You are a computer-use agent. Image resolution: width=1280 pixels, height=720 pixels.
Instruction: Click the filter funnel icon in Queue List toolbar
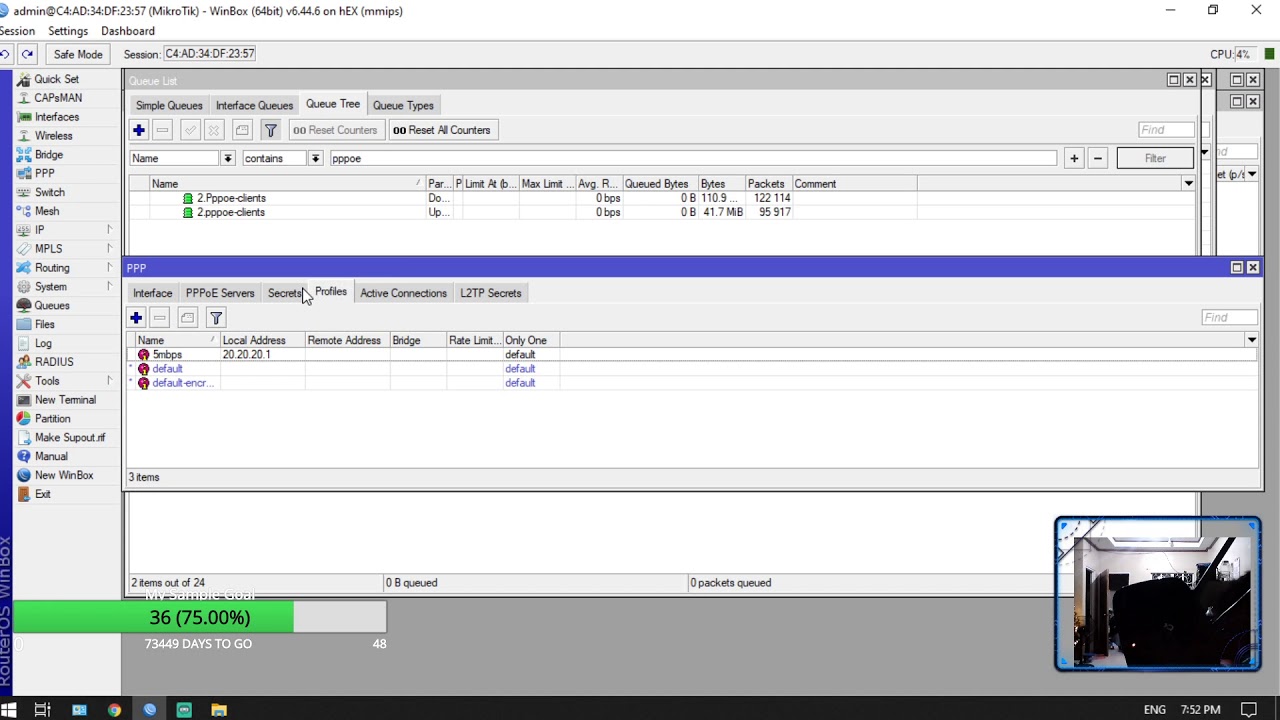pyautogui.click(x=270, y=130)
